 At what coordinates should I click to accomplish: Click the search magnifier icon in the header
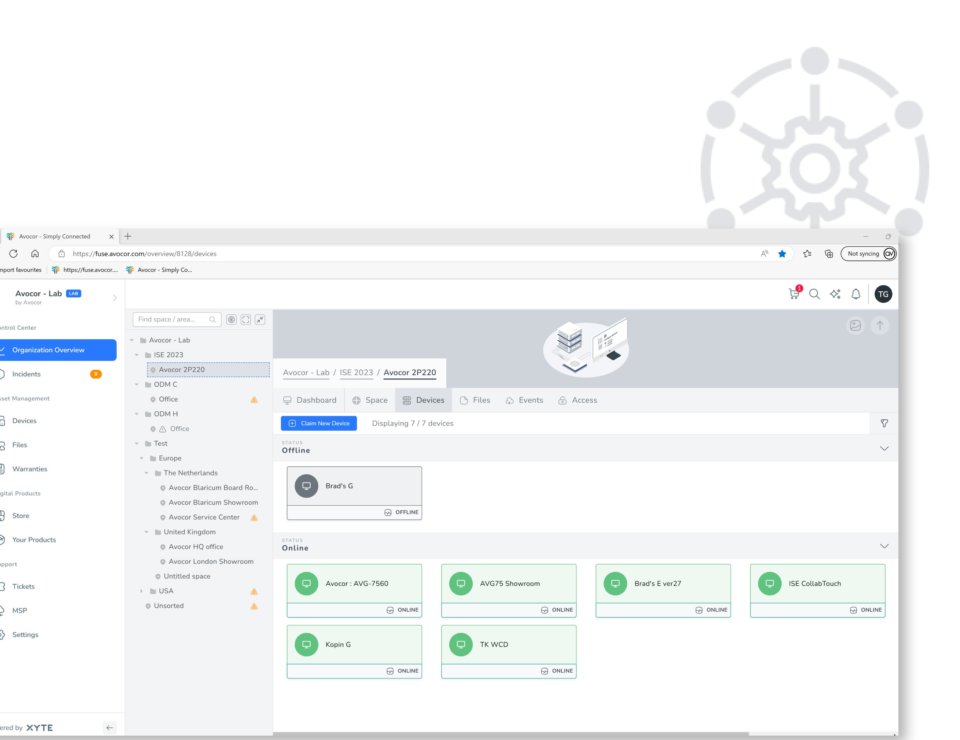coord(814,293)
